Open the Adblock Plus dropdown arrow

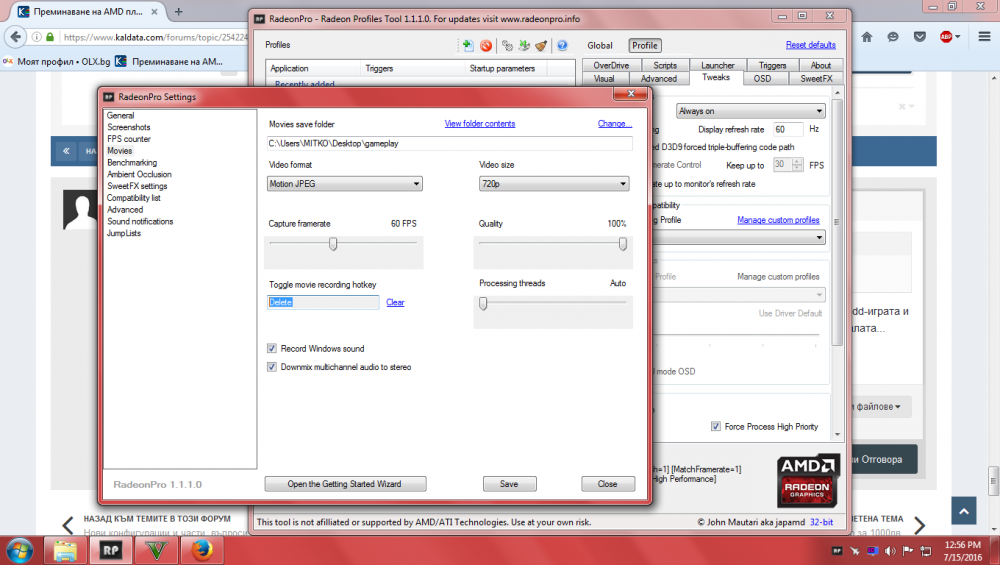pos(958,37)
